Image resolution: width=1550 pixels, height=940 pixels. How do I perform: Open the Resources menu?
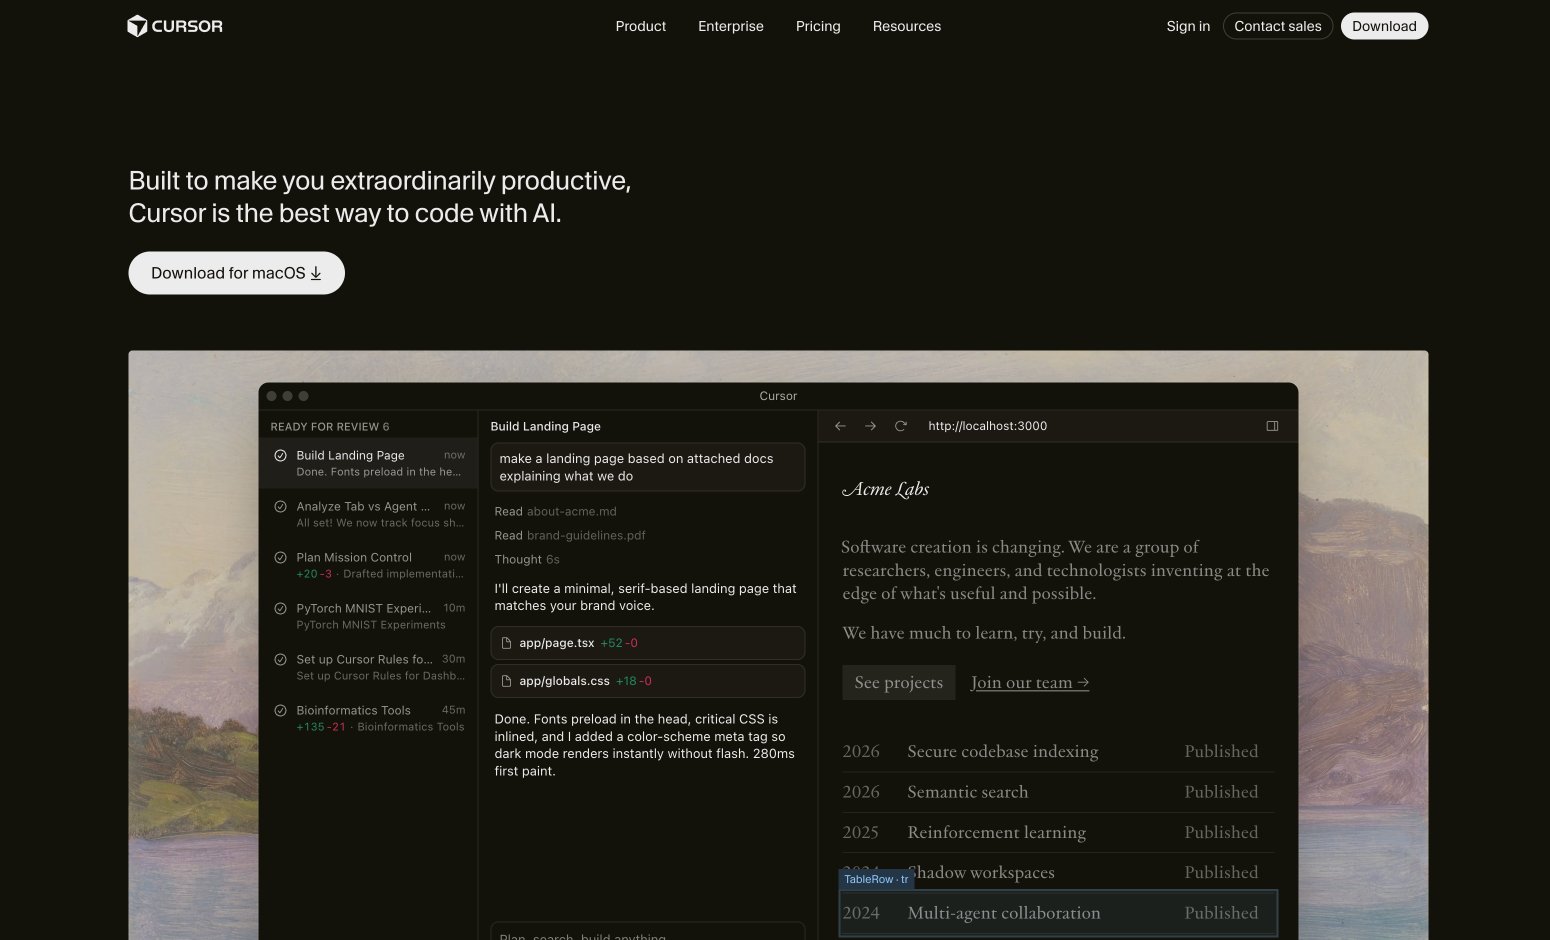pyautogui.click(x=906, y=26)
